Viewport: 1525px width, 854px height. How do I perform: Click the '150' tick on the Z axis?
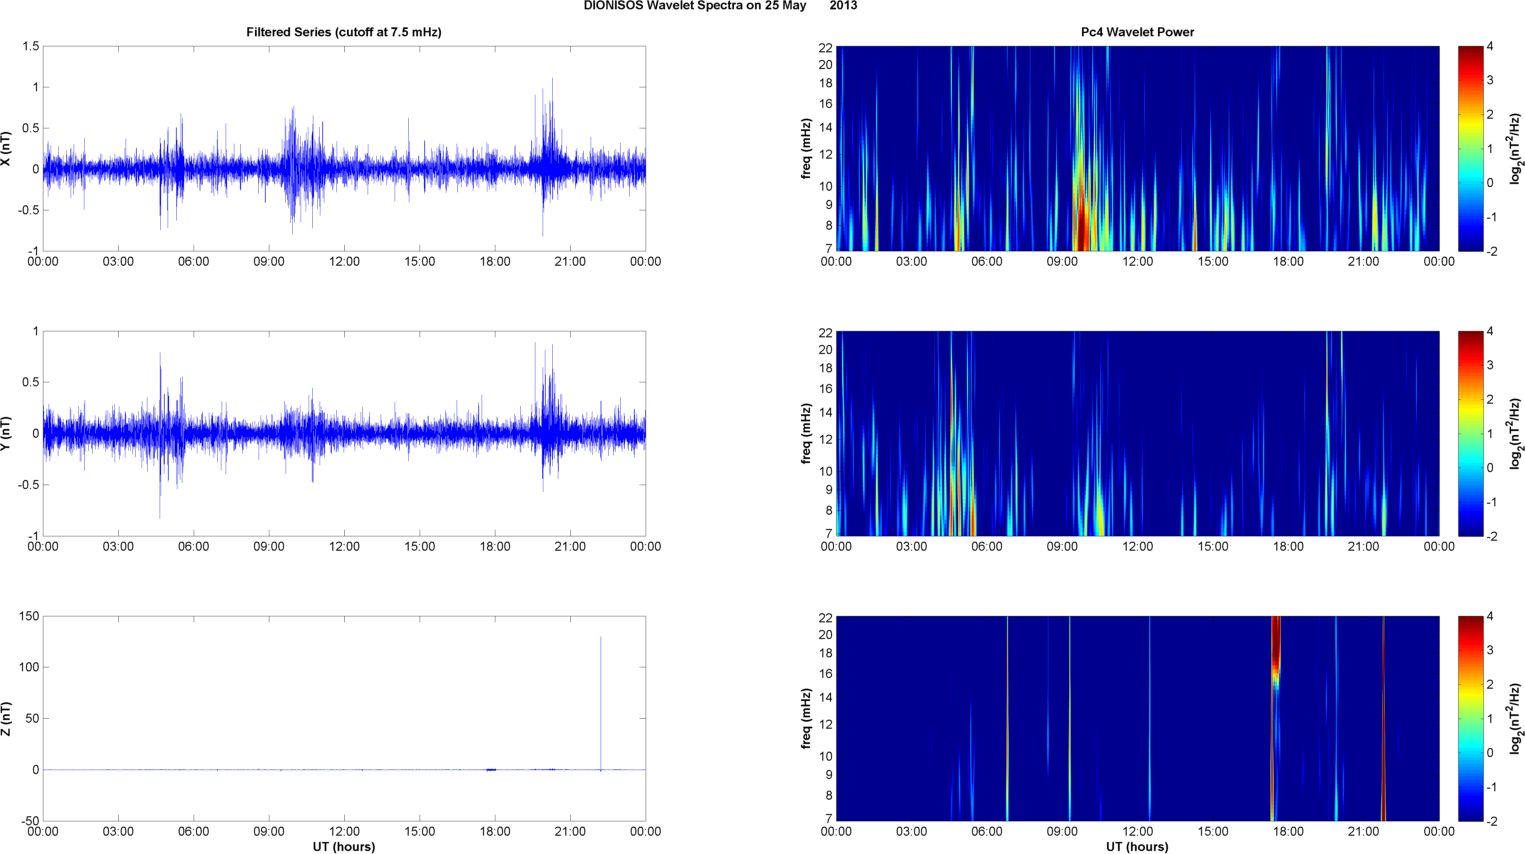pos(28,617)
